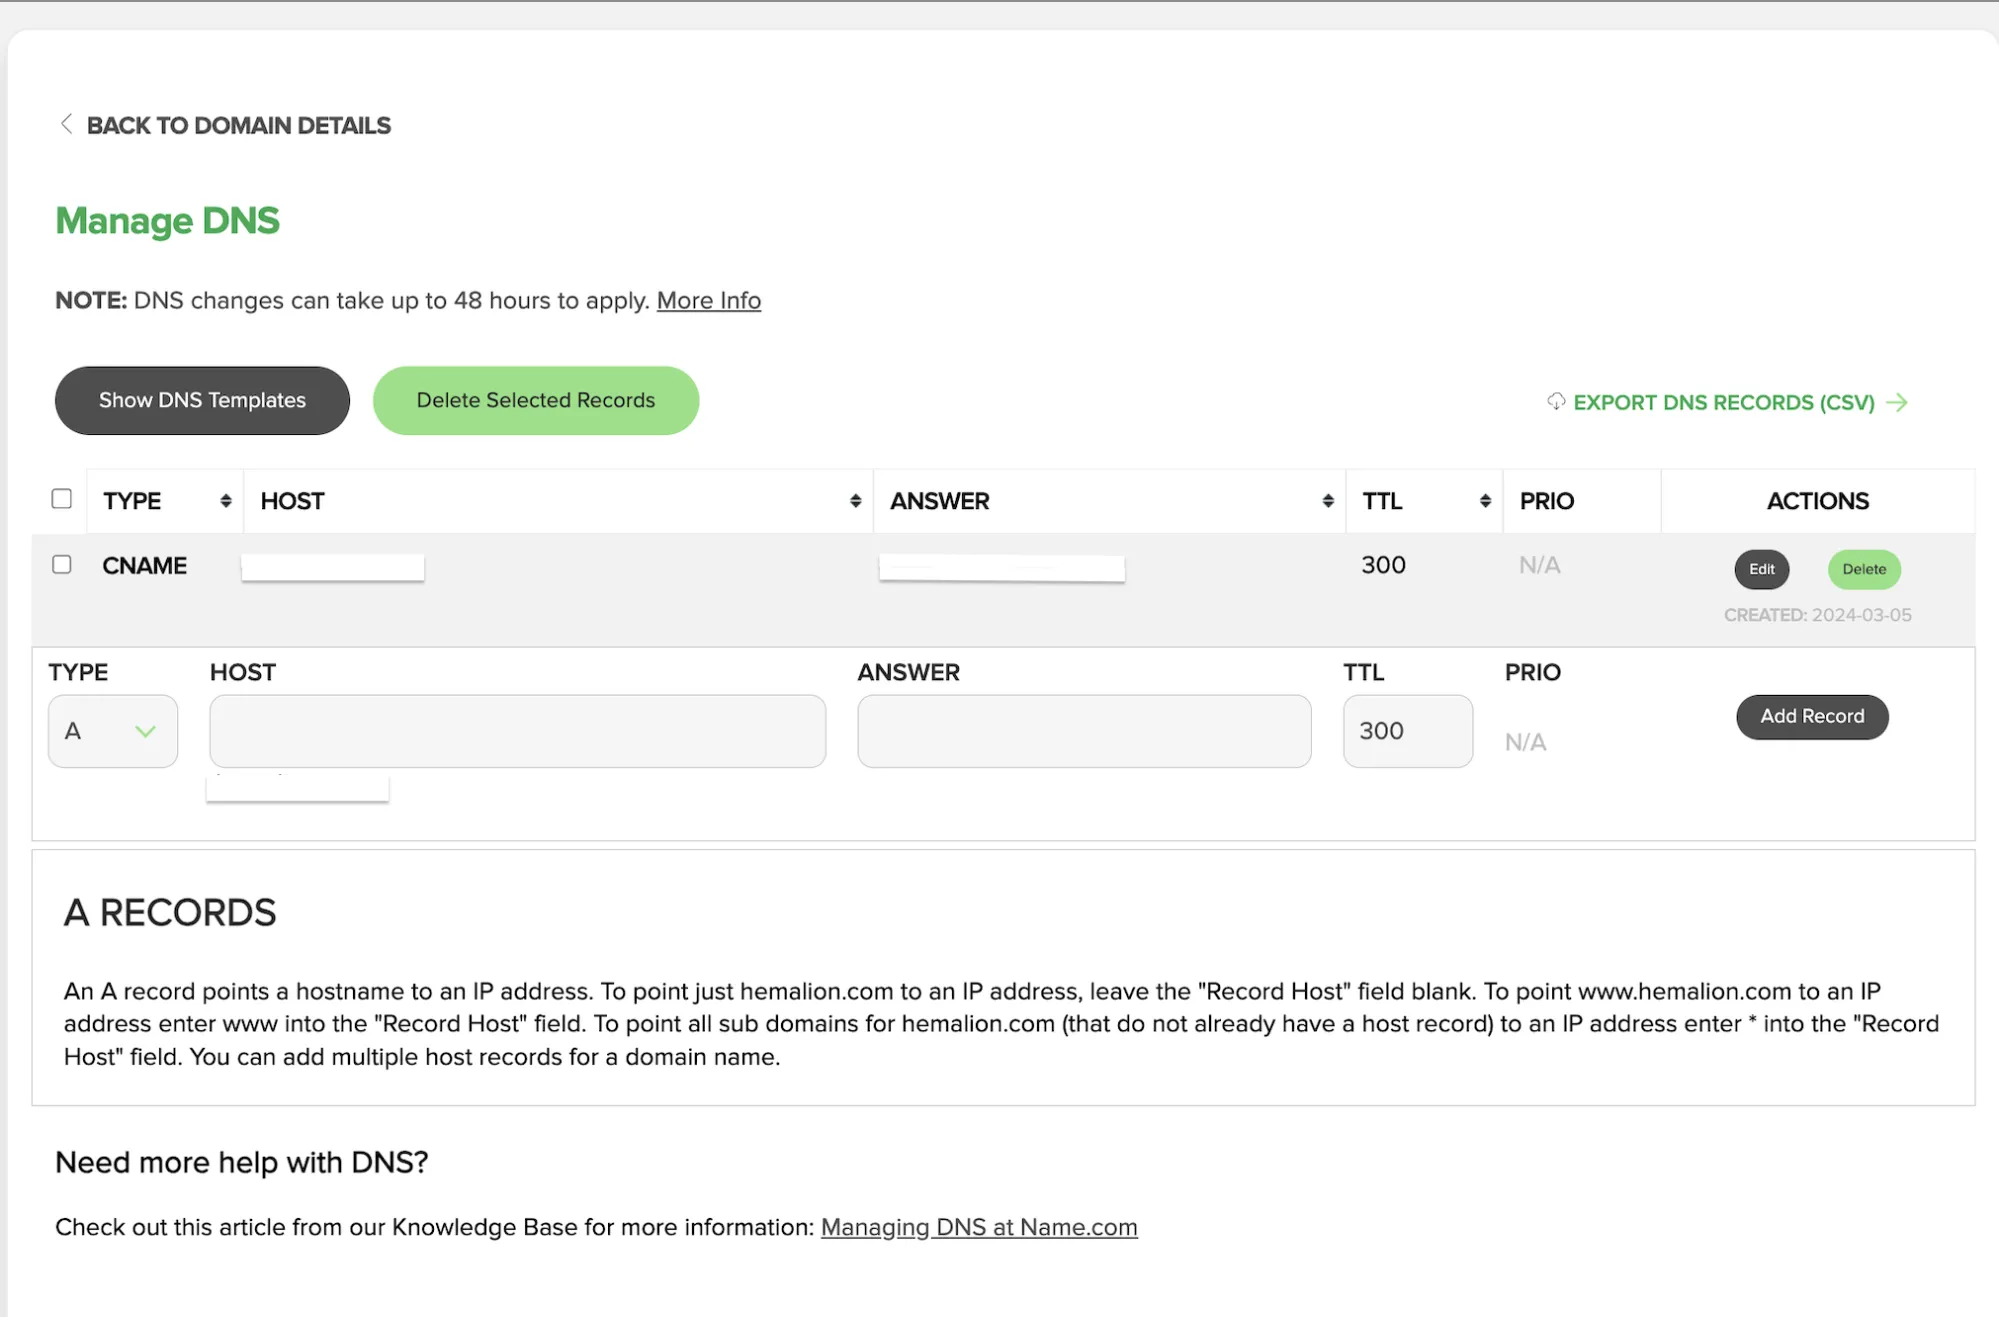Click the back chevron arrow icon

coord(66,124)
